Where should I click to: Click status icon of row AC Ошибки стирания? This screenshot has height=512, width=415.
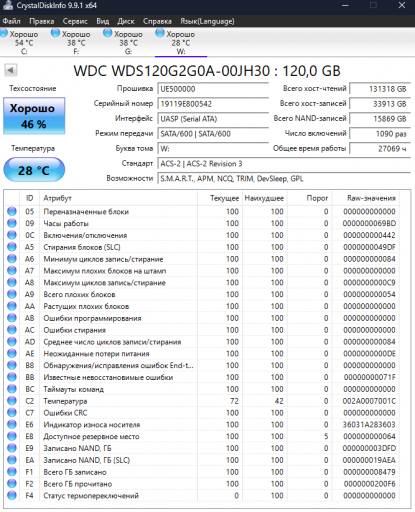point(12,330)
